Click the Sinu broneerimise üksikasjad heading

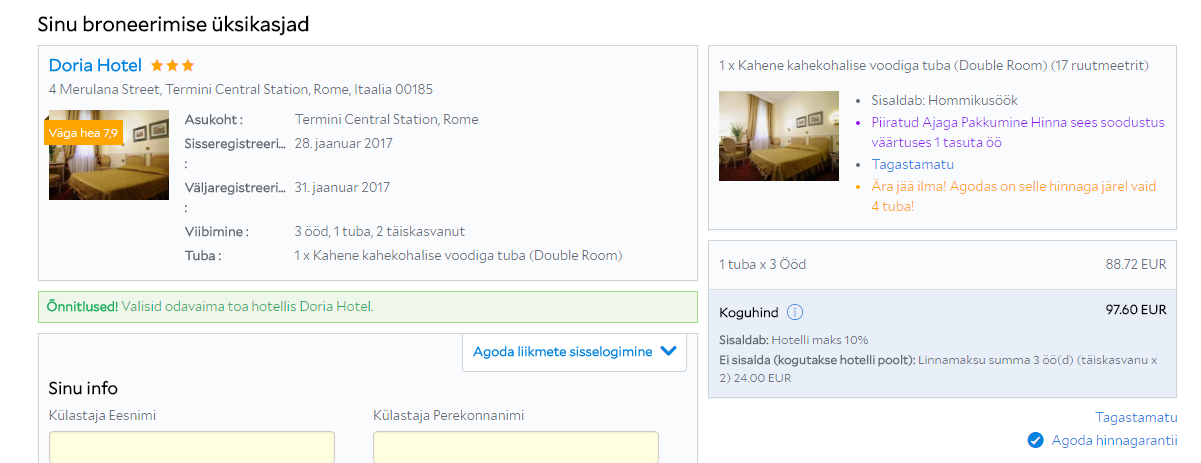(173, 25)
